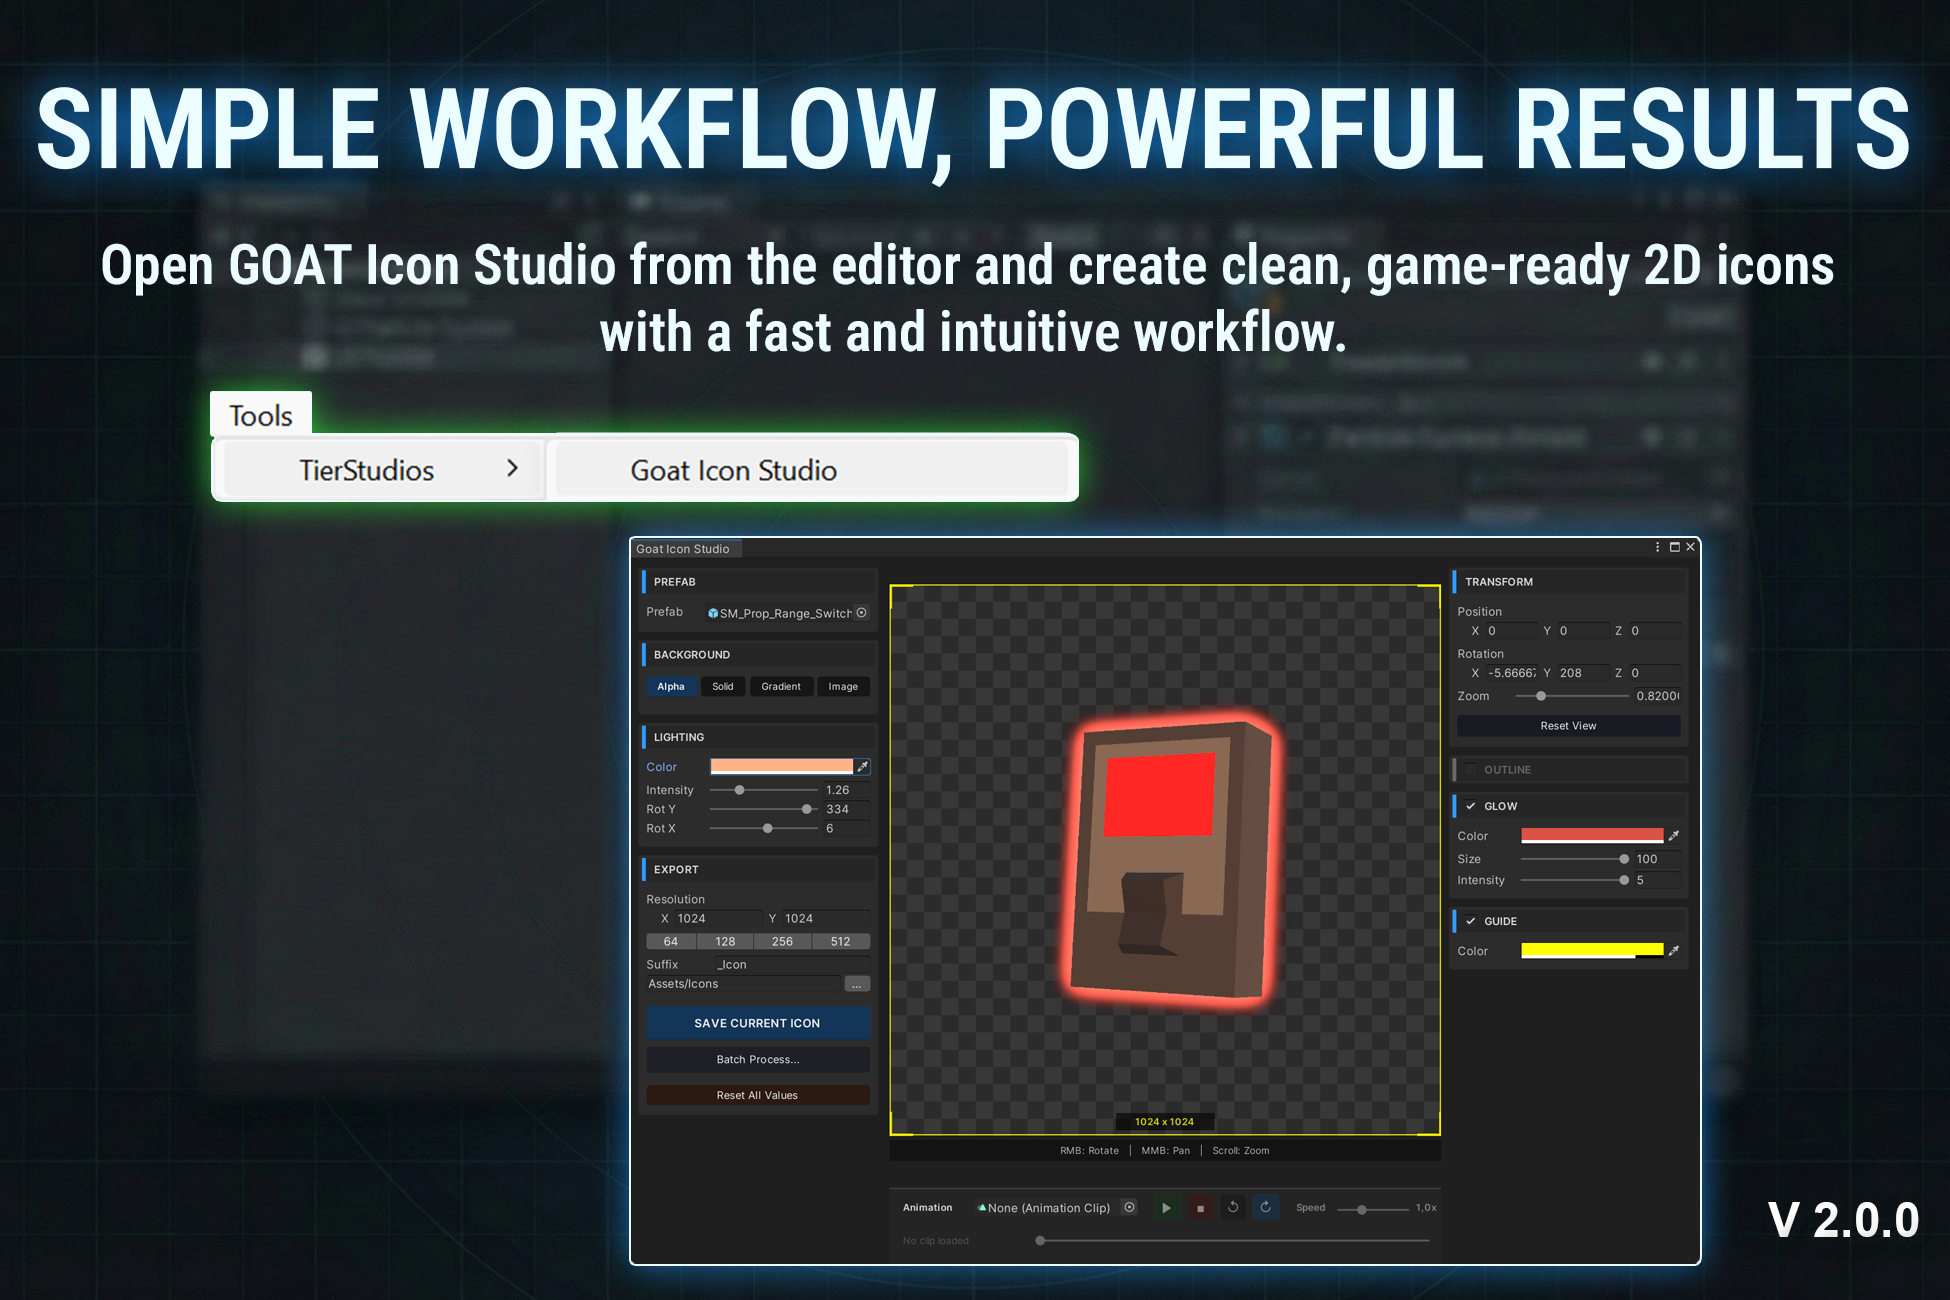Click the Transform Zoom slider
The height and width of the screenshot is (1300, 1950).
coord(1573,696)
